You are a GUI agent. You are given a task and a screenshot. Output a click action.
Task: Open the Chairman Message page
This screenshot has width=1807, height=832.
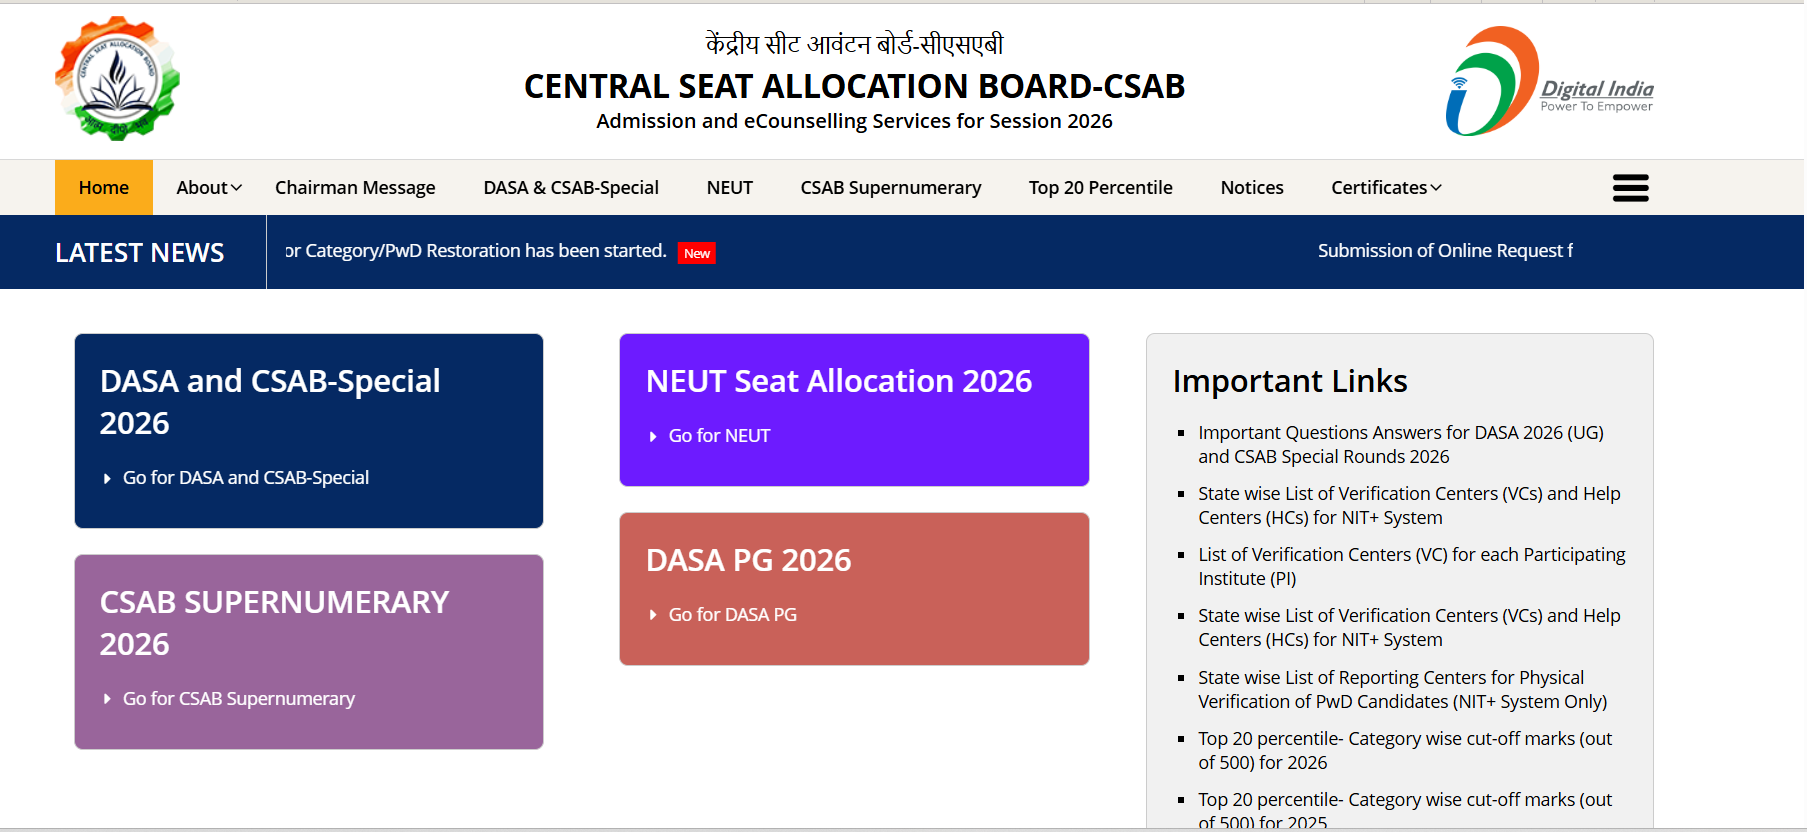coord(355,188)
